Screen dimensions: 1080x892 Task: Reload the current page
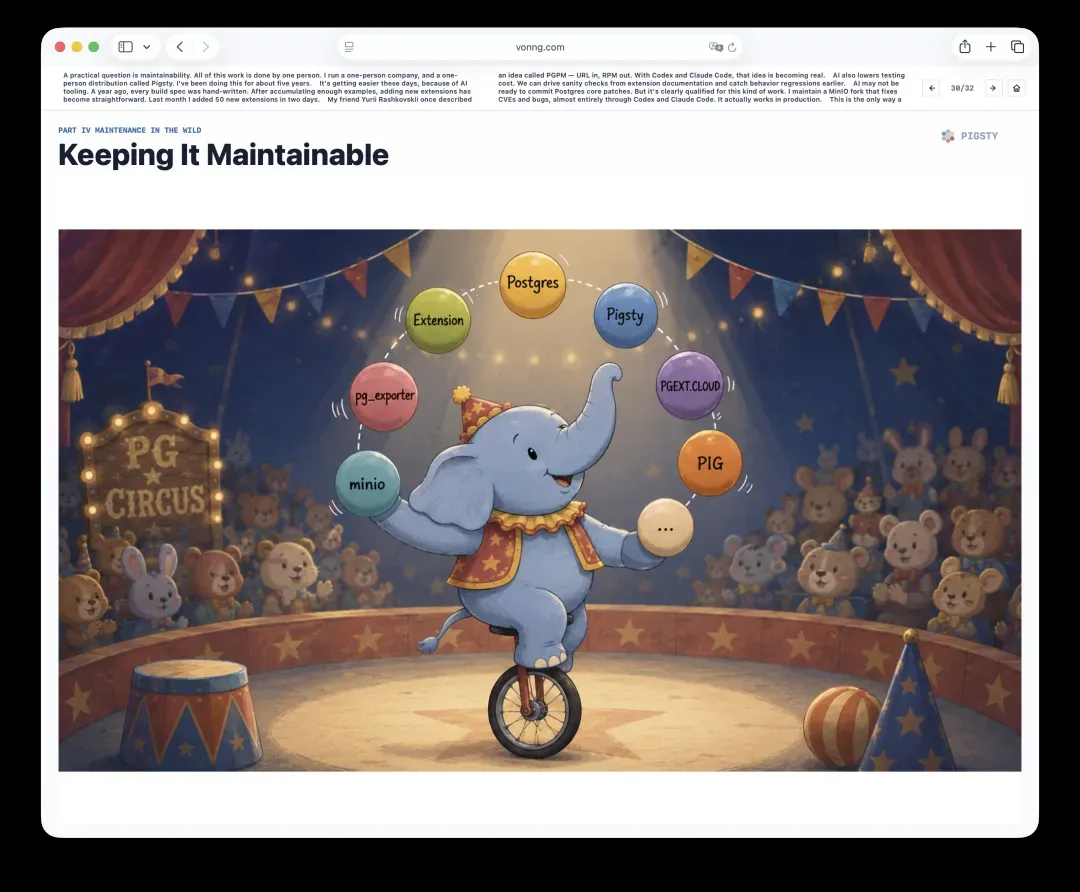click(732, 47)
